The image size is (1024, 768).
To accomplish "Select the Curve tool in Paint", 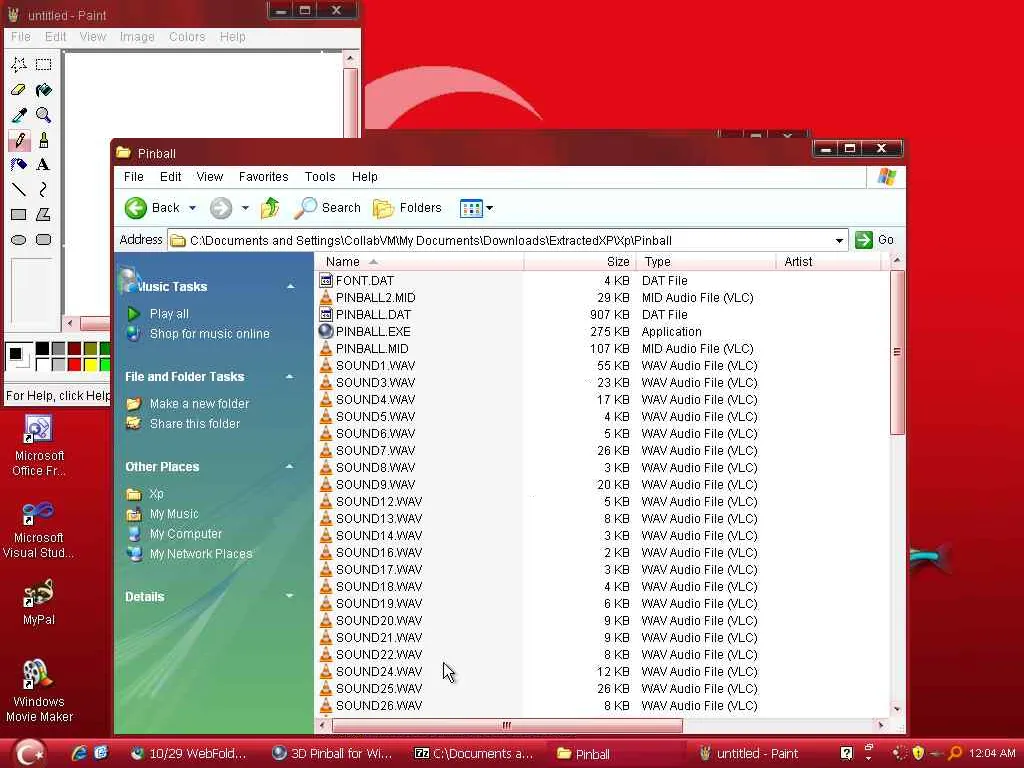I will 44,189.
